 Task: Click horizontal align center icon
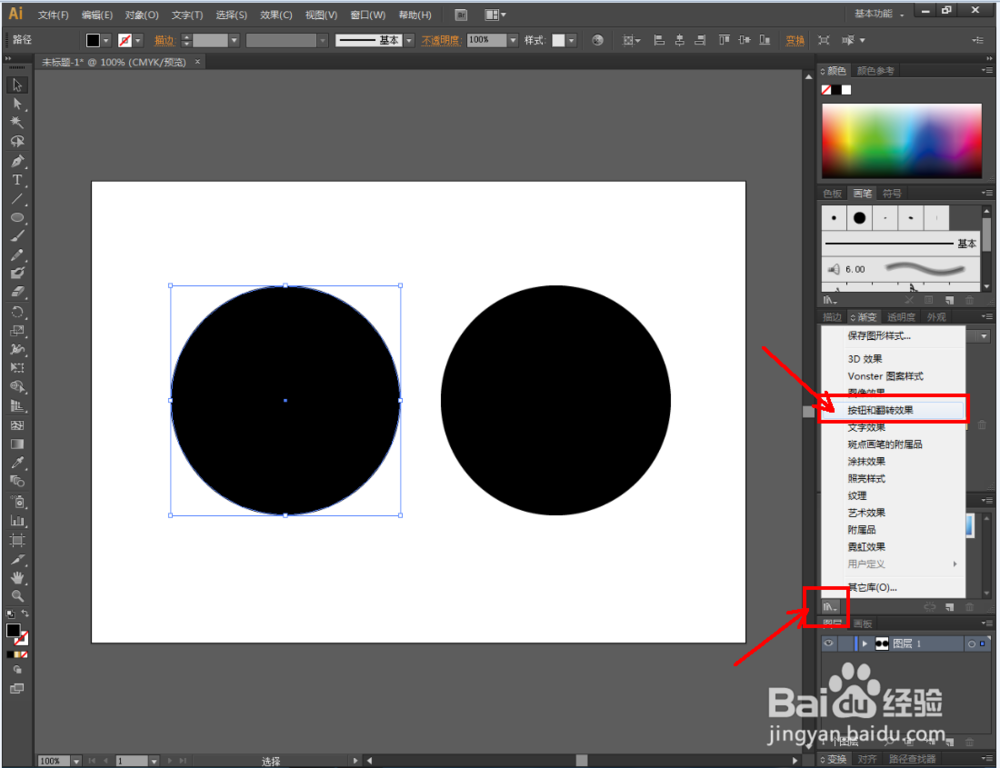click(680, 40)
